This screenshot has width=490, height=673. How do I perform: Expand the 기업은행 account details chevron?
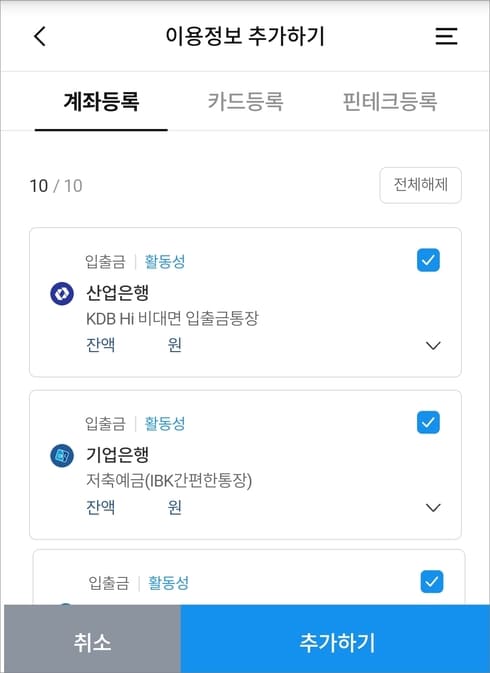(433, 508)
